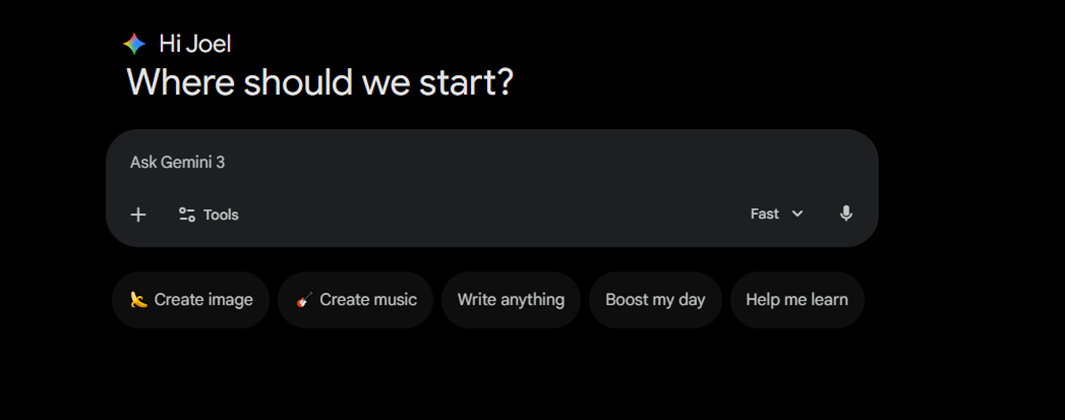Choose the Create music suggestion text
This screenshot has height=420, width=1065.
click(368, 299)
